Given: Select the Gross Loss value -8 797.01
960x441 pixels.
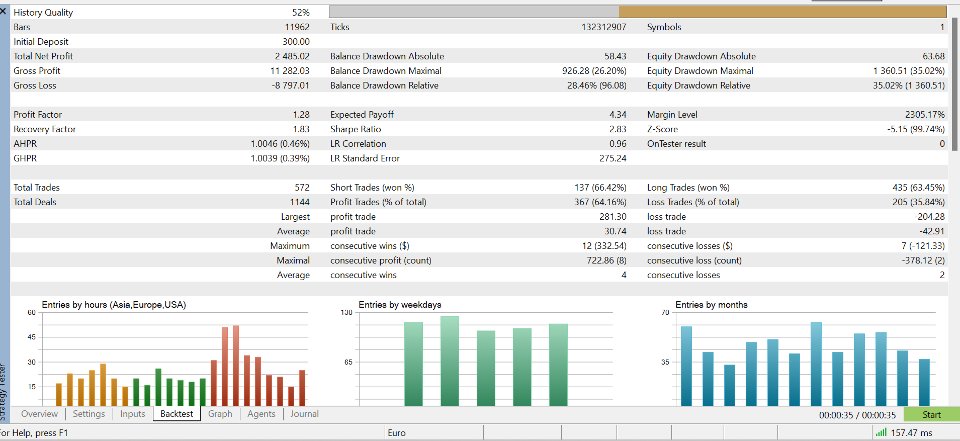Looking at the screenshot, I should [x=290, y=86].
